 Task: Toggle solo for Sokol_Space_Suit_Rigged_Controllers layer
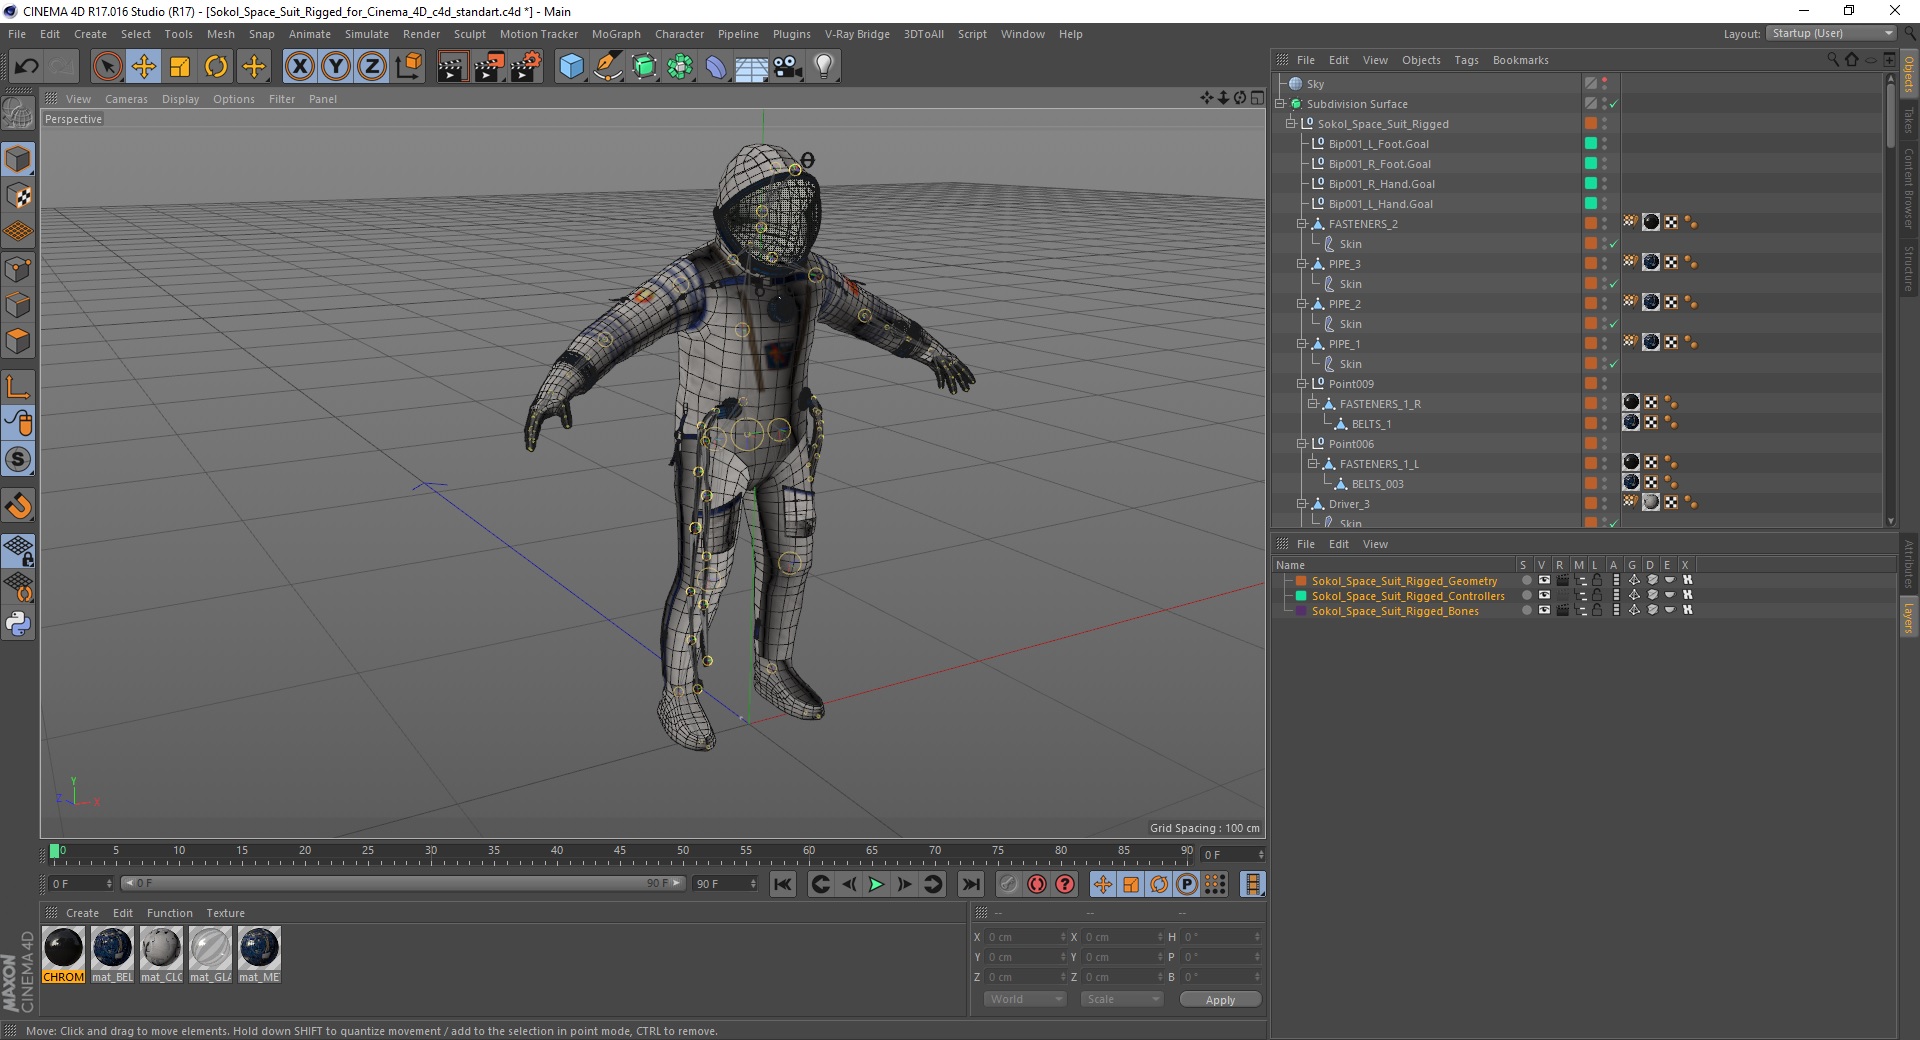point(1526,595)
